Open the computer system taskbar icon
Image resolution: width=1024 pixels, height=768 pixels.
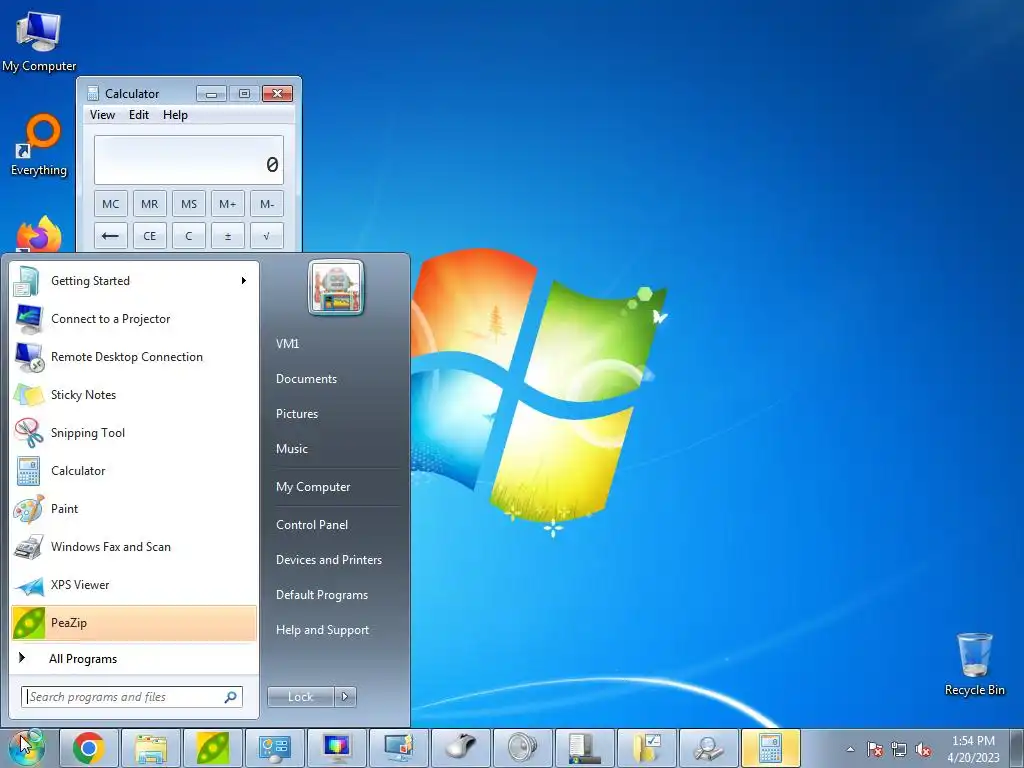[585, 748]
